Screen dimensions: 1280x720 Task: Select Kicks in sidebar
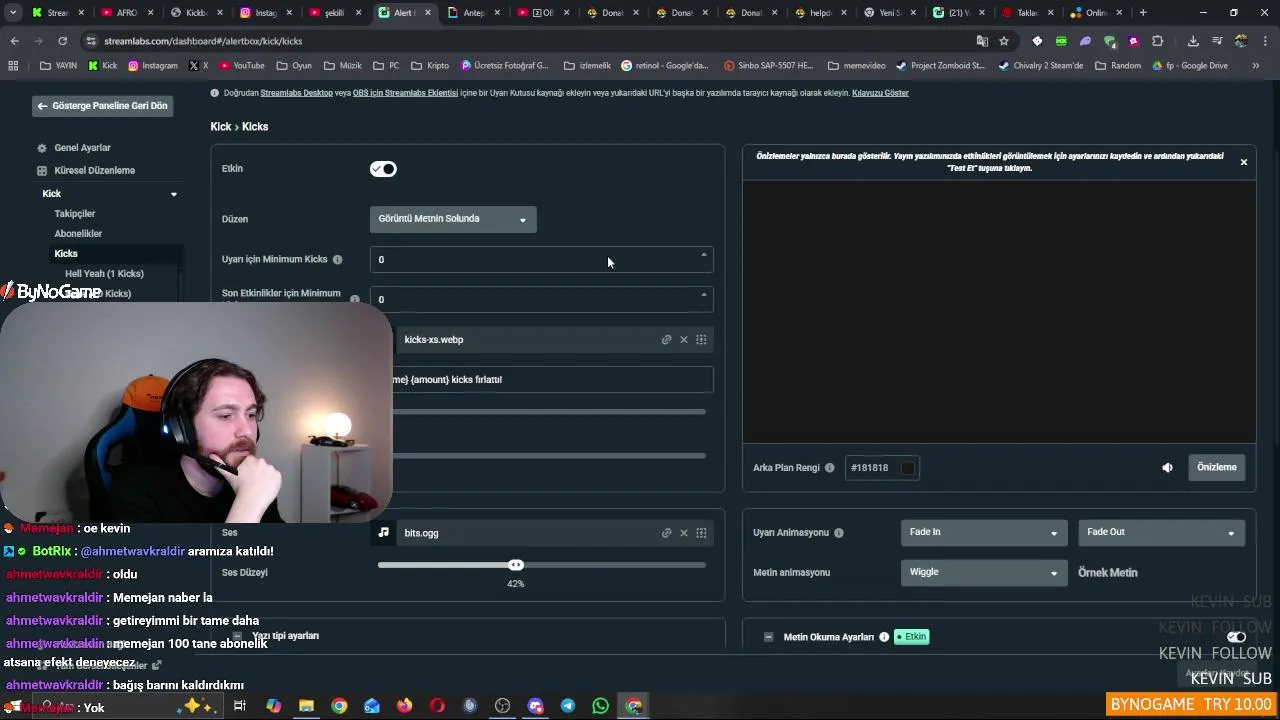tap(66, 254)
